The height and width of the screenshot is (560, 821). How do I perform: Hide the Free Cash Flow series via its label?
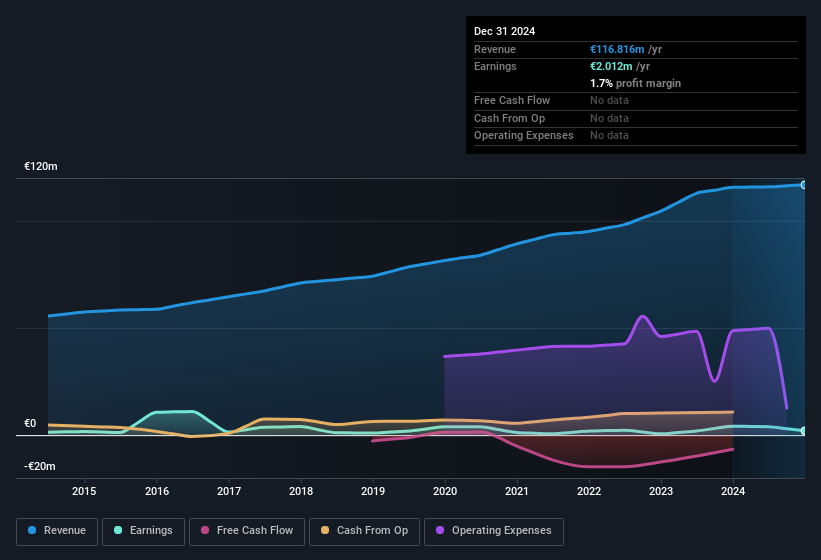click(x=257, y=530)
